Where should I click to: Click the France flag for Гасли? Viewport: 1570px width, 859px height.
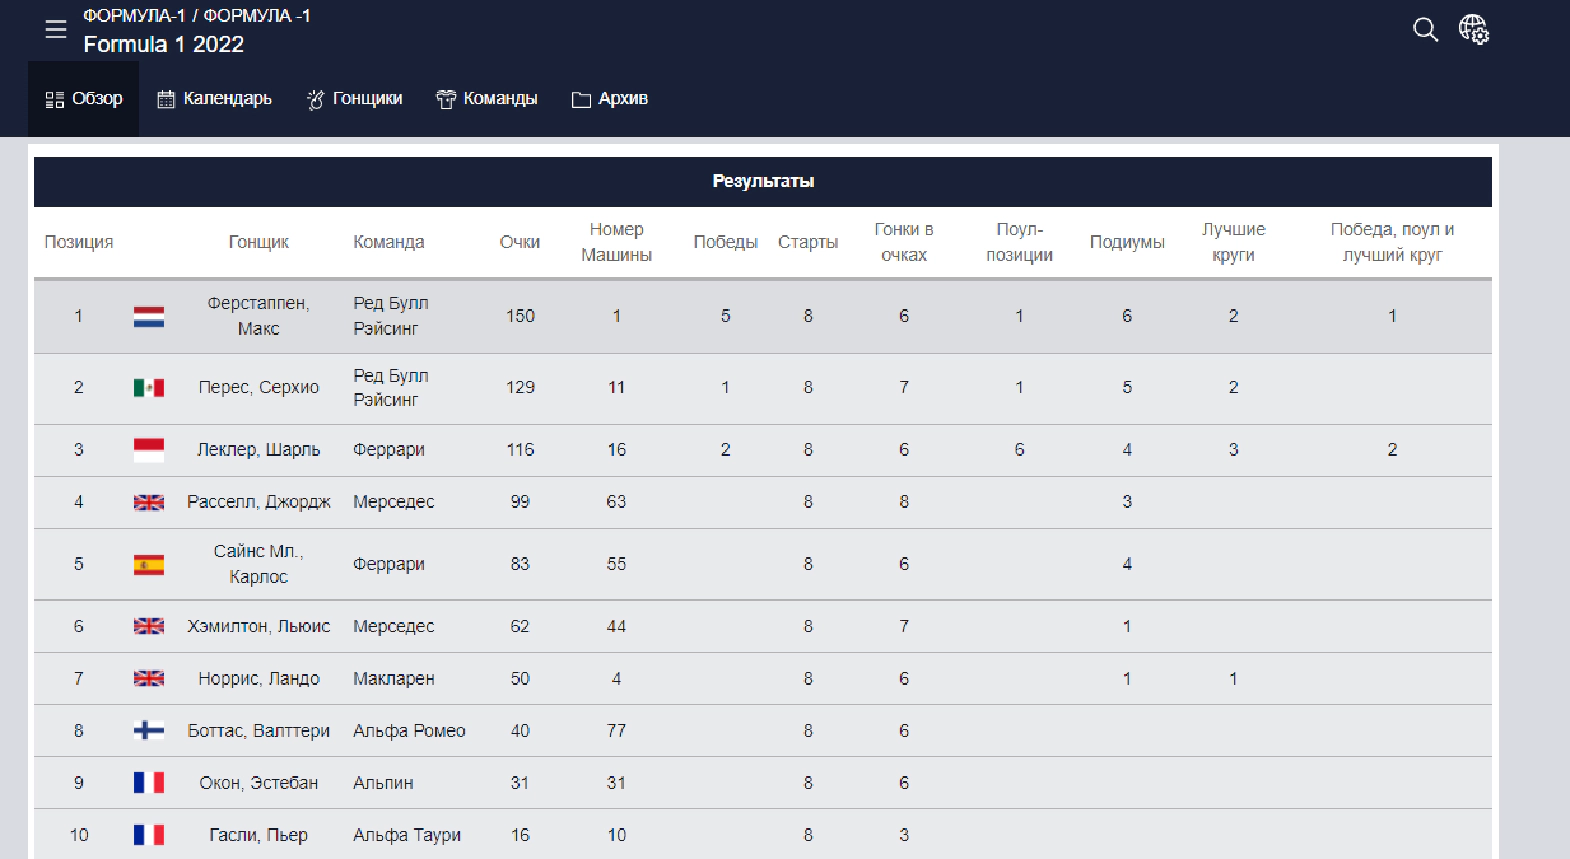pos(149,835)
